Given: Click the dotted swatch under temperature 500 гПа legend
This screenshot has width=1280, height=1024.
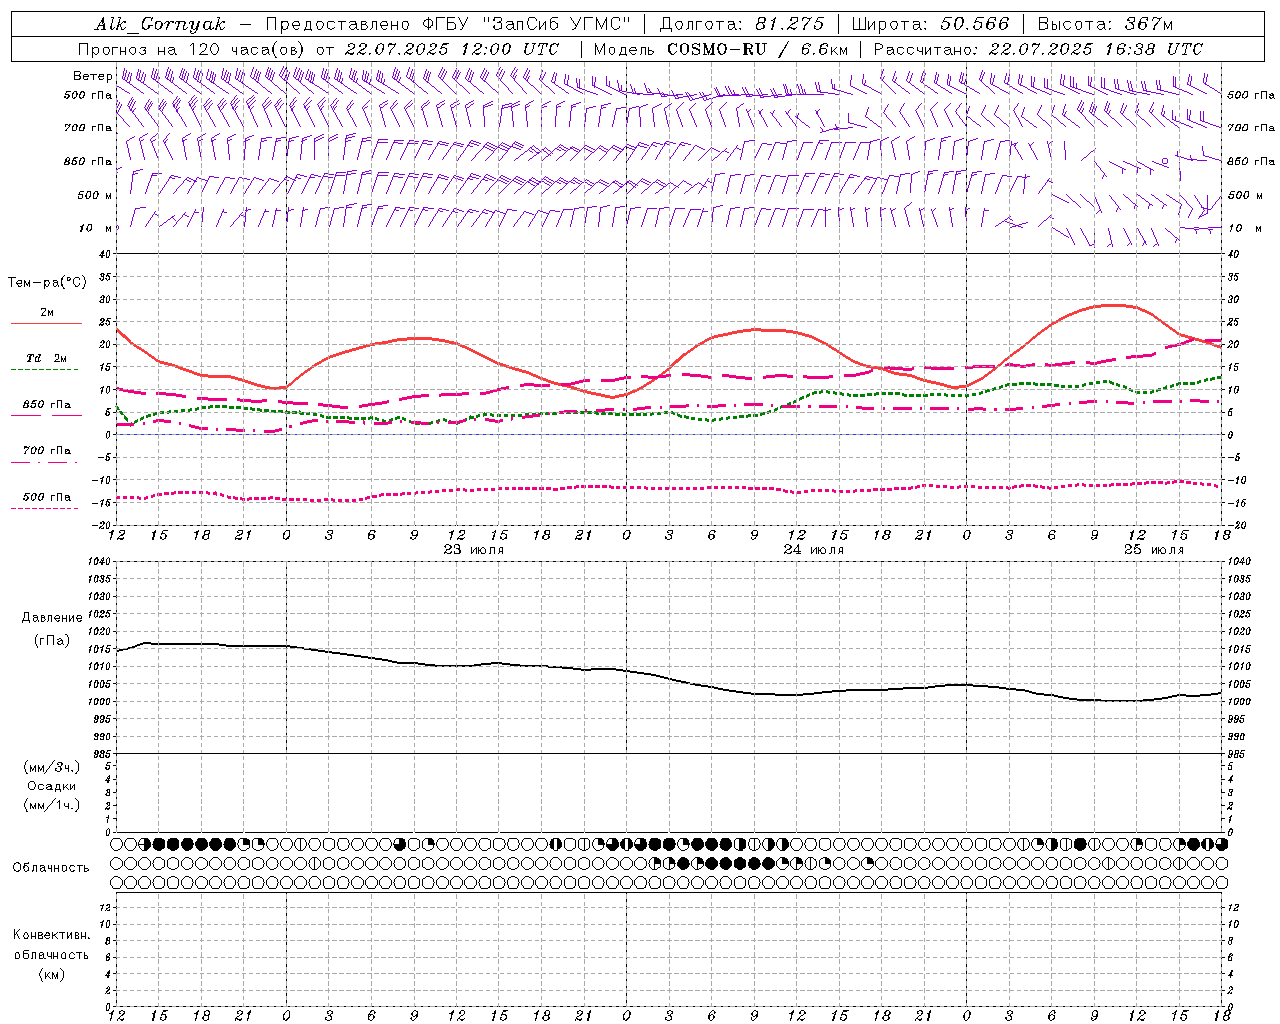Looking at the screenshot, I should pyautogui.click(x=44, y=508).
